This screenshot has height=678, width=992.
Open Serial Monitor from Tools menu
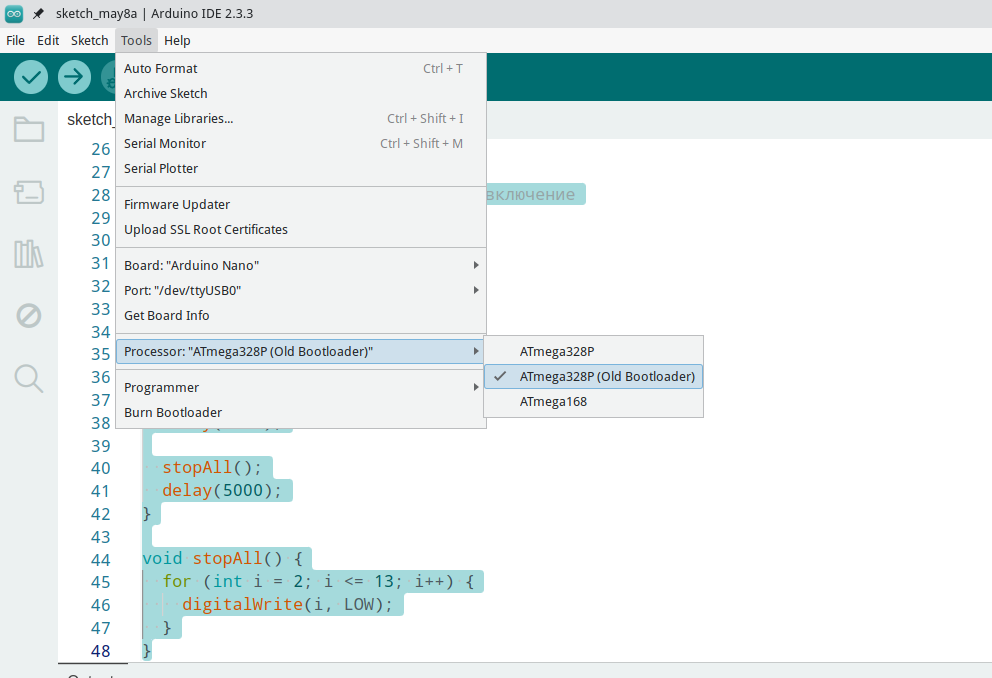pos(301,144)
